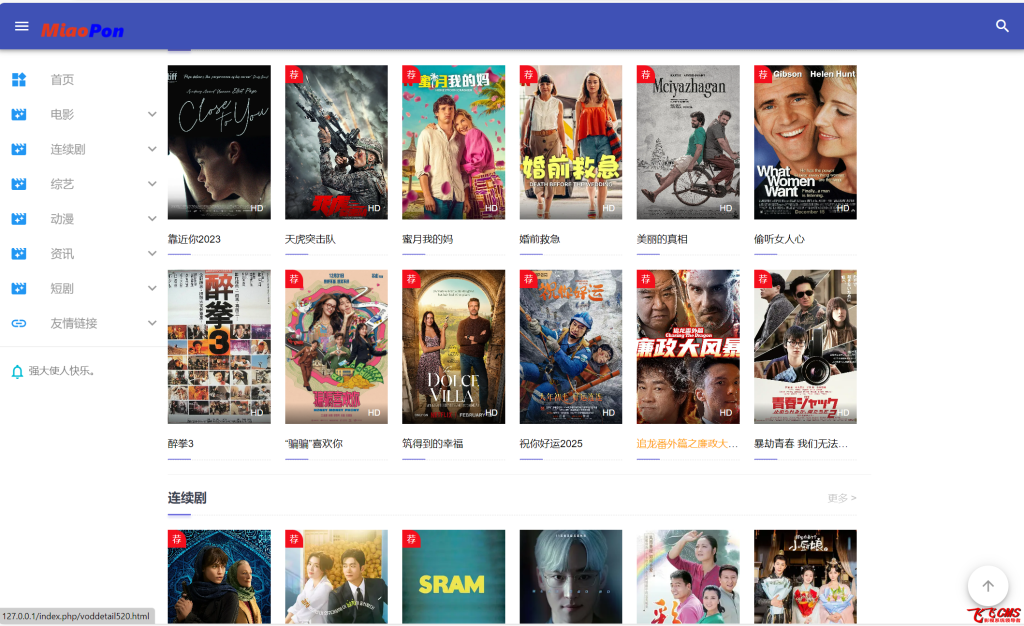Click the search magnifier icon

pos(1002,26)
